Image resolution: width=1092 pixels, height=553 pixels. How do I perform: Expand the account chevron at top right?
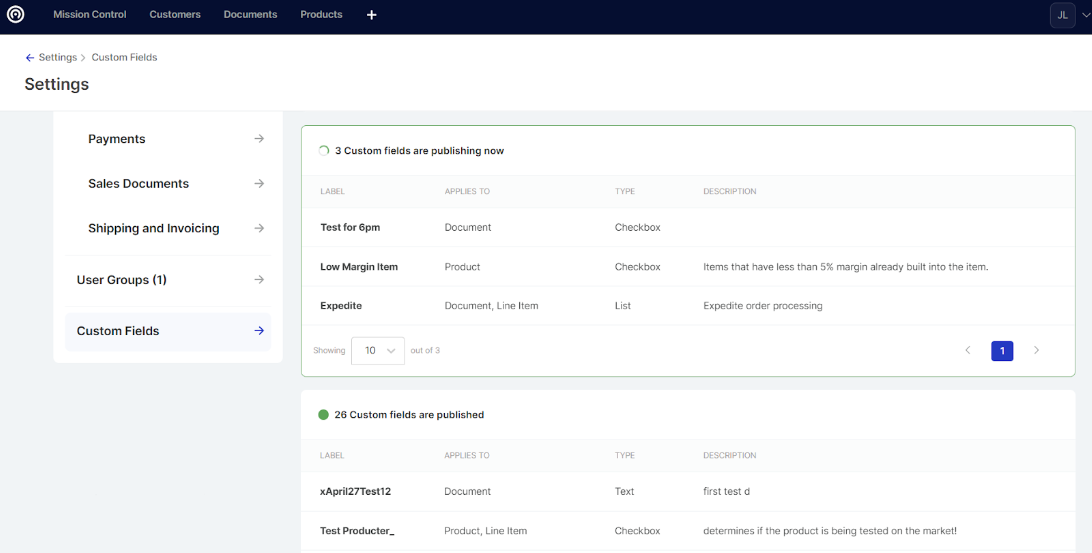tap(1085, 15)
